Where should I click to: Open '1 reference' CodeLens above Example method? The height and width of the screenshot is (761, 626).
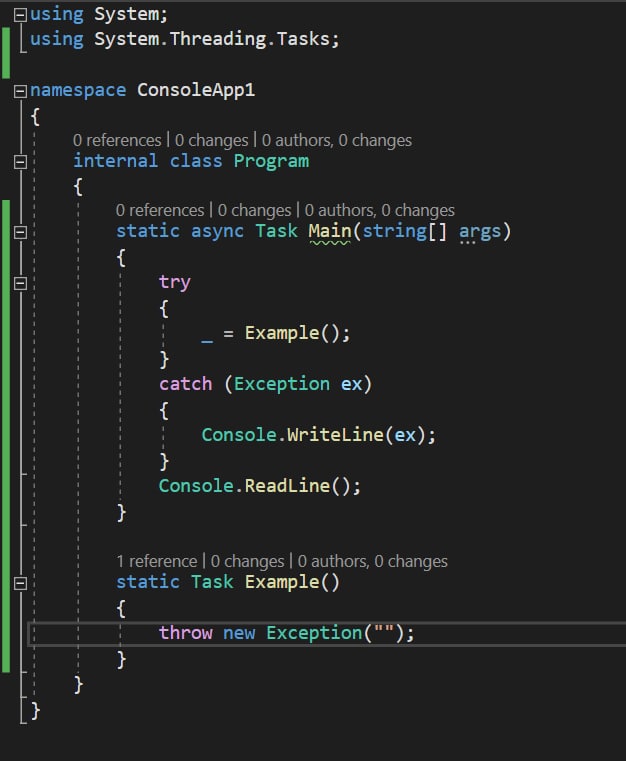point(157,561)
